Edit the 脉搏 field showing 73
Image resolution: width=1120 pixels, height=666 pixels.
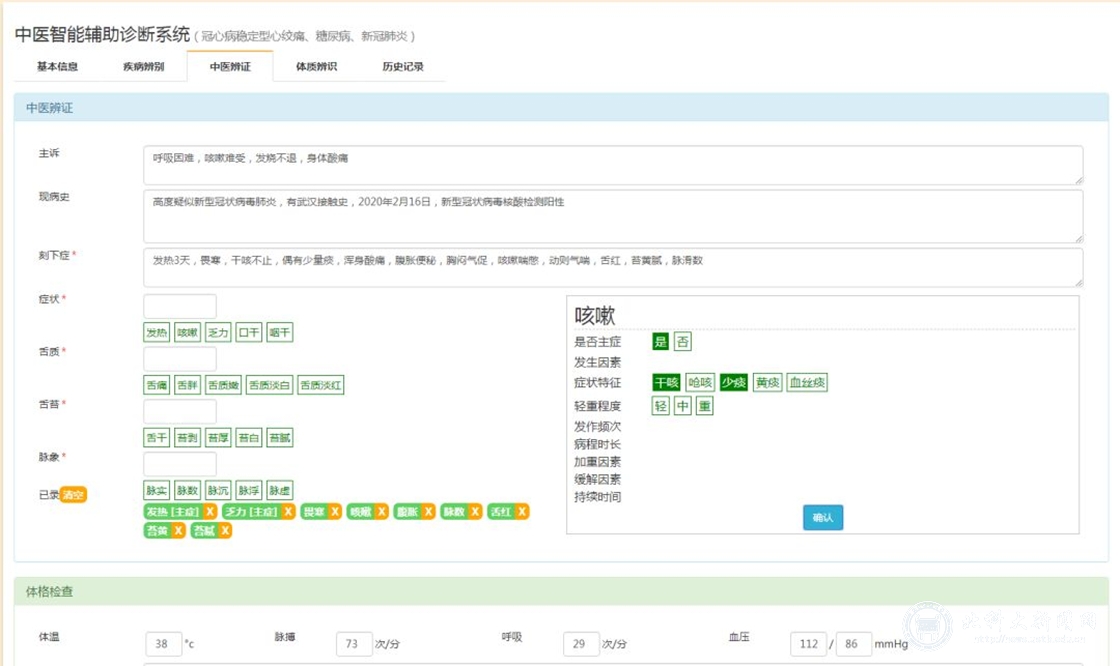[x=354, y=644]
